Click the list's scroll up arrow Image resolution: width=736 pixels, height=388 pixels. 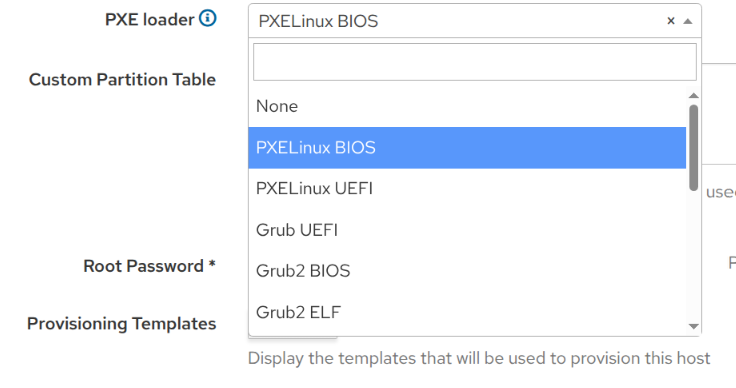[693, 96]
